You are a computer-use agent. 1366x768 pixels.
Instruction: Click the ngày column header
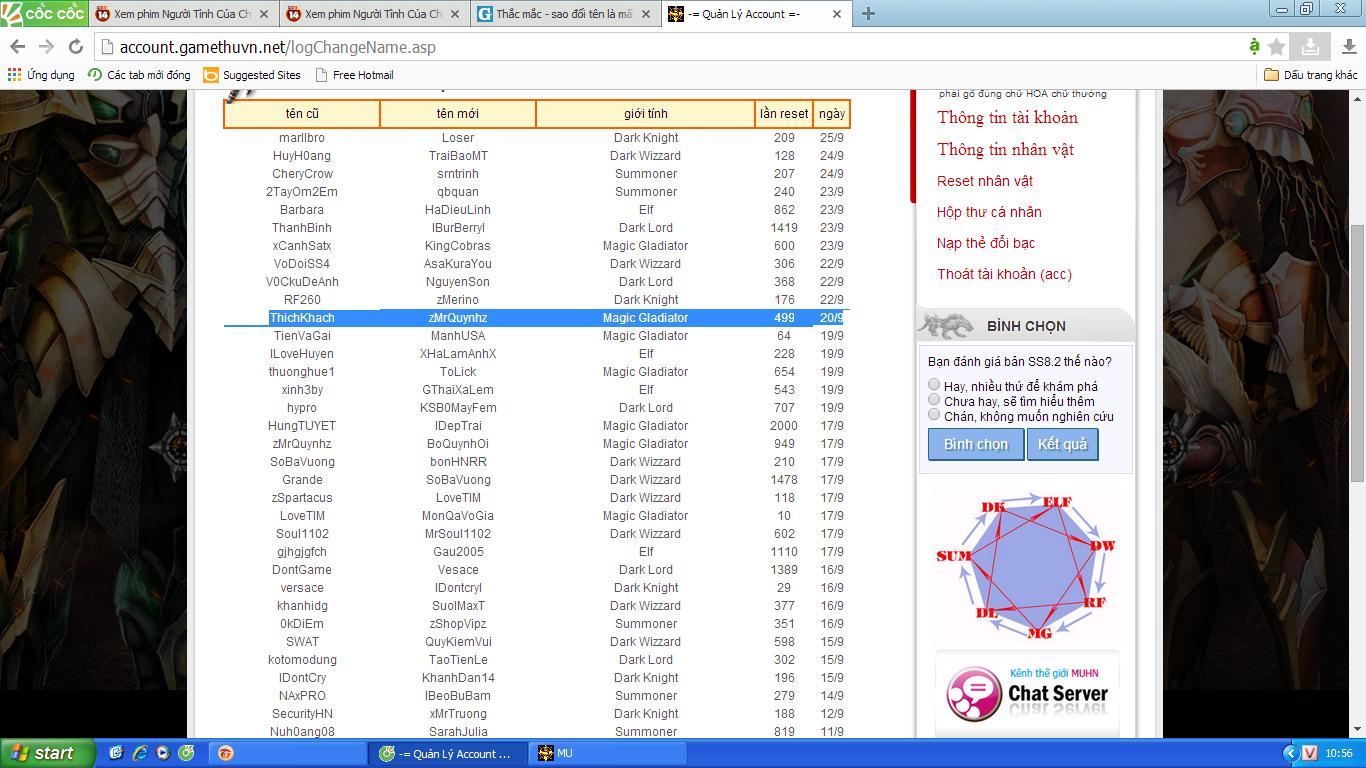coord(831,114)
